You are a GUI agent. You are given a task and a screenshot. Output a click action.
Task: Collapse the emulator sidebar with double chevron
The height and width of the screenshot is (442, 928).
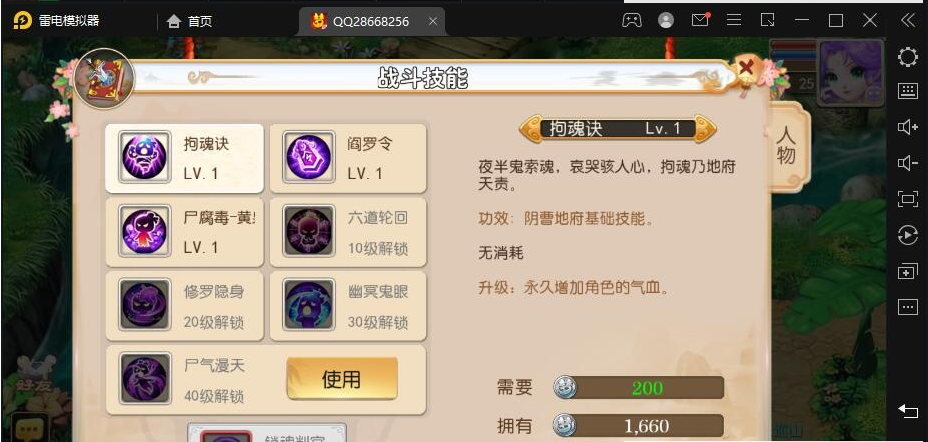908,21
